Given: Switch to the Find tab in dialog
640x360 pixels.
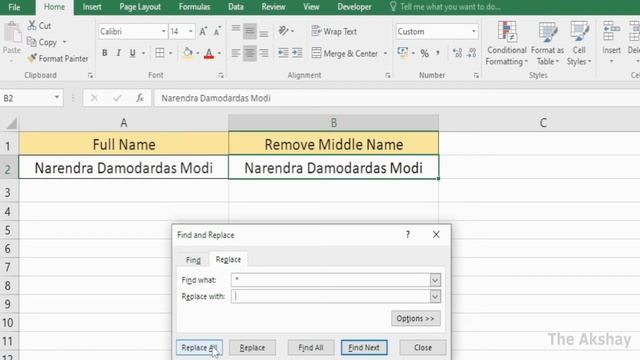Looking at the screenshot, I should (193, 260).
